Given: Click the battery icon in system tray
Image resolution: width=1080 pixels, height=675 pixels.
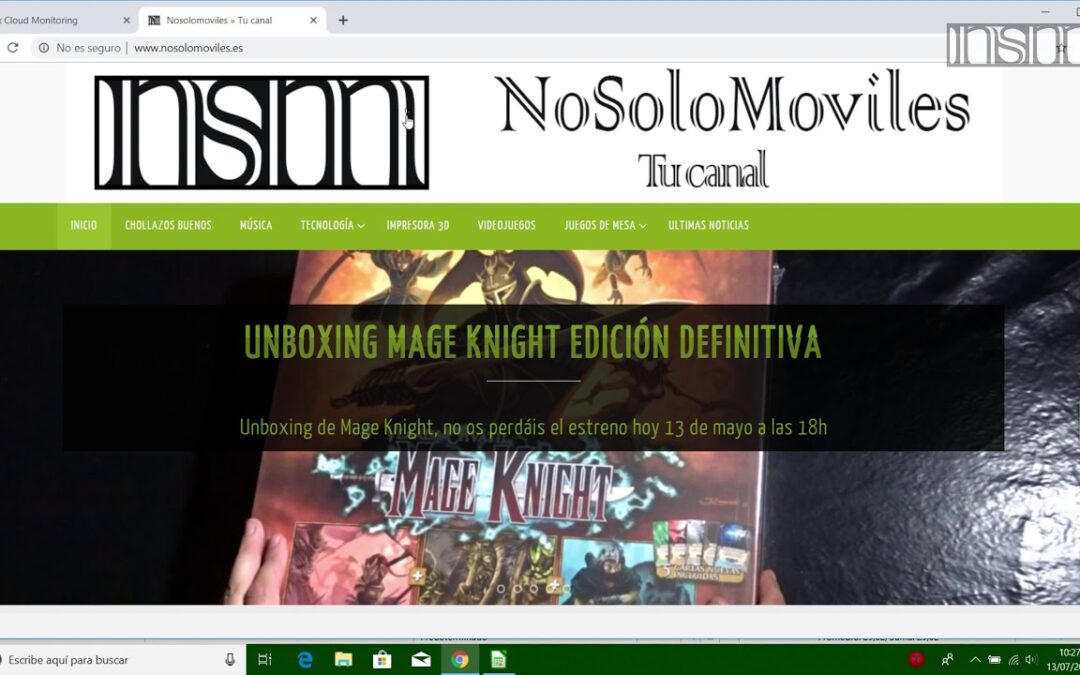Looking at the screenshot, I should [994, 660].
